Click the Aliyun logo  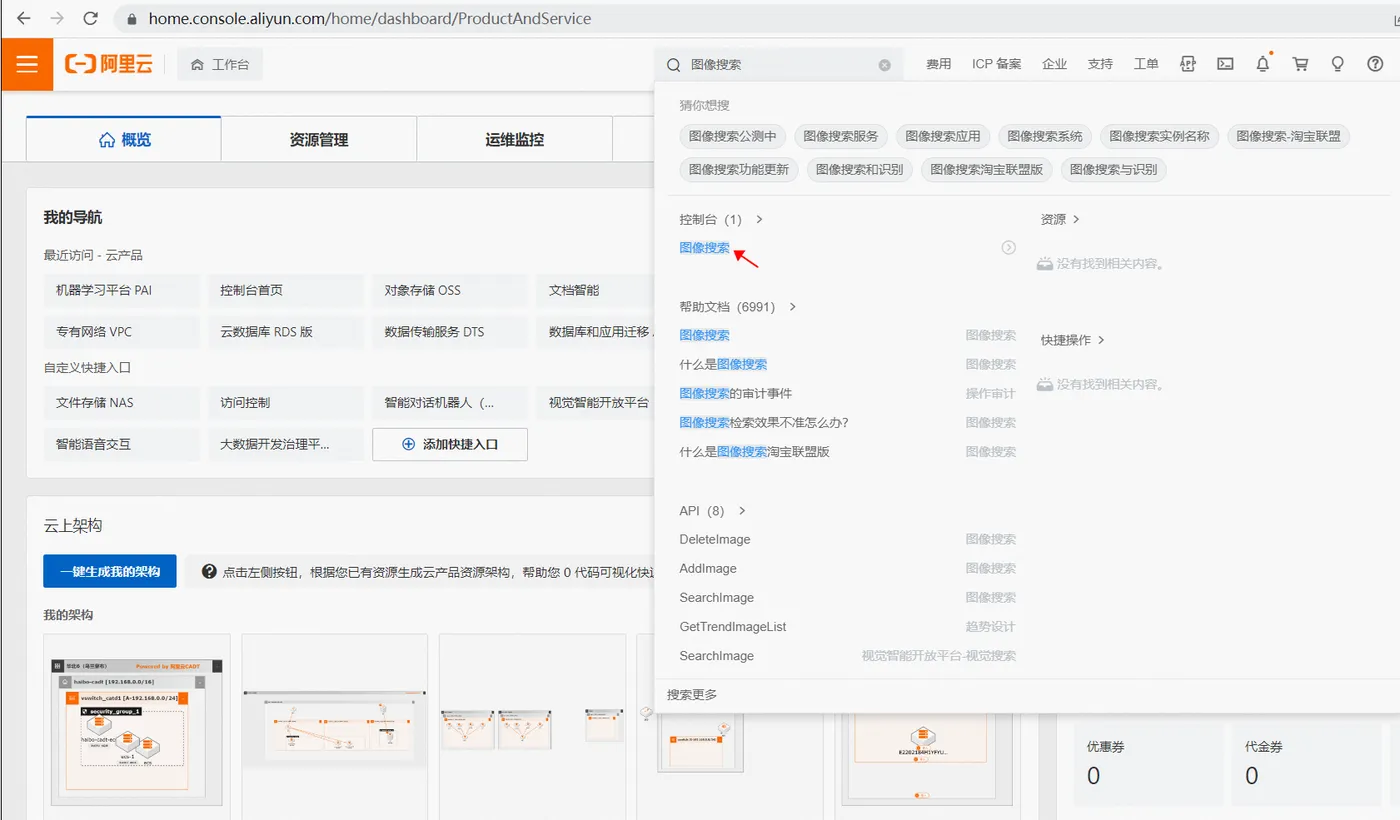pyautogui.click(x=109, y=64)
